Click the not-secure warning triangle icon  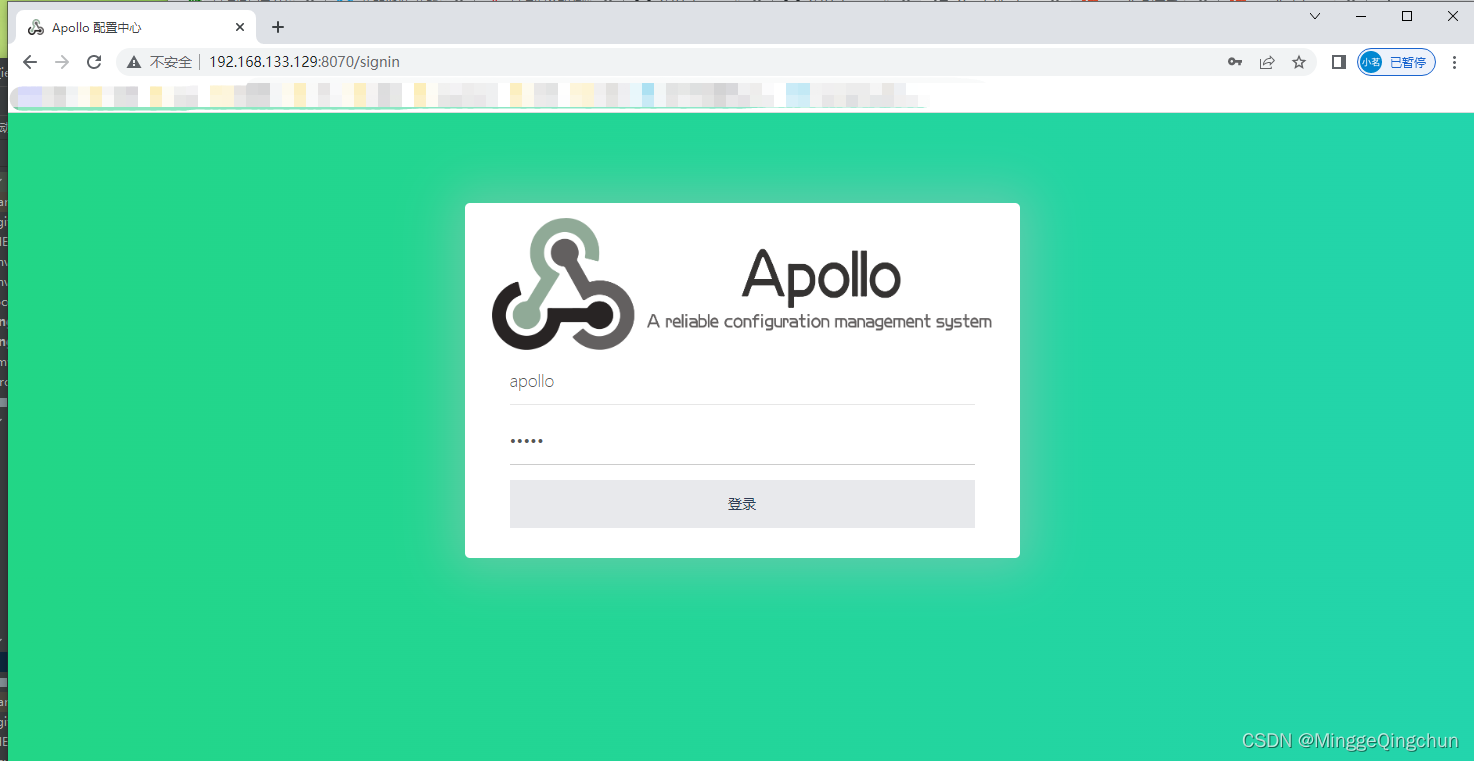[134, 62]
